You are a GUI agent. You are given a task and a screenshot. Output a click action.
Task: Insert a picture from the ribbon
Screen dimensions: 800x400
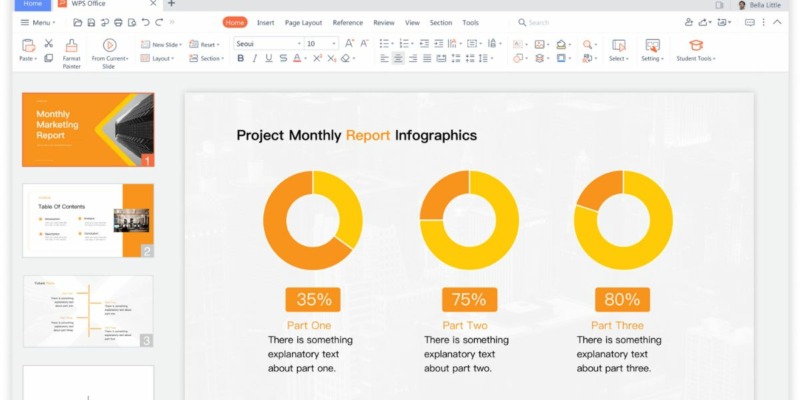pos(540,44)
